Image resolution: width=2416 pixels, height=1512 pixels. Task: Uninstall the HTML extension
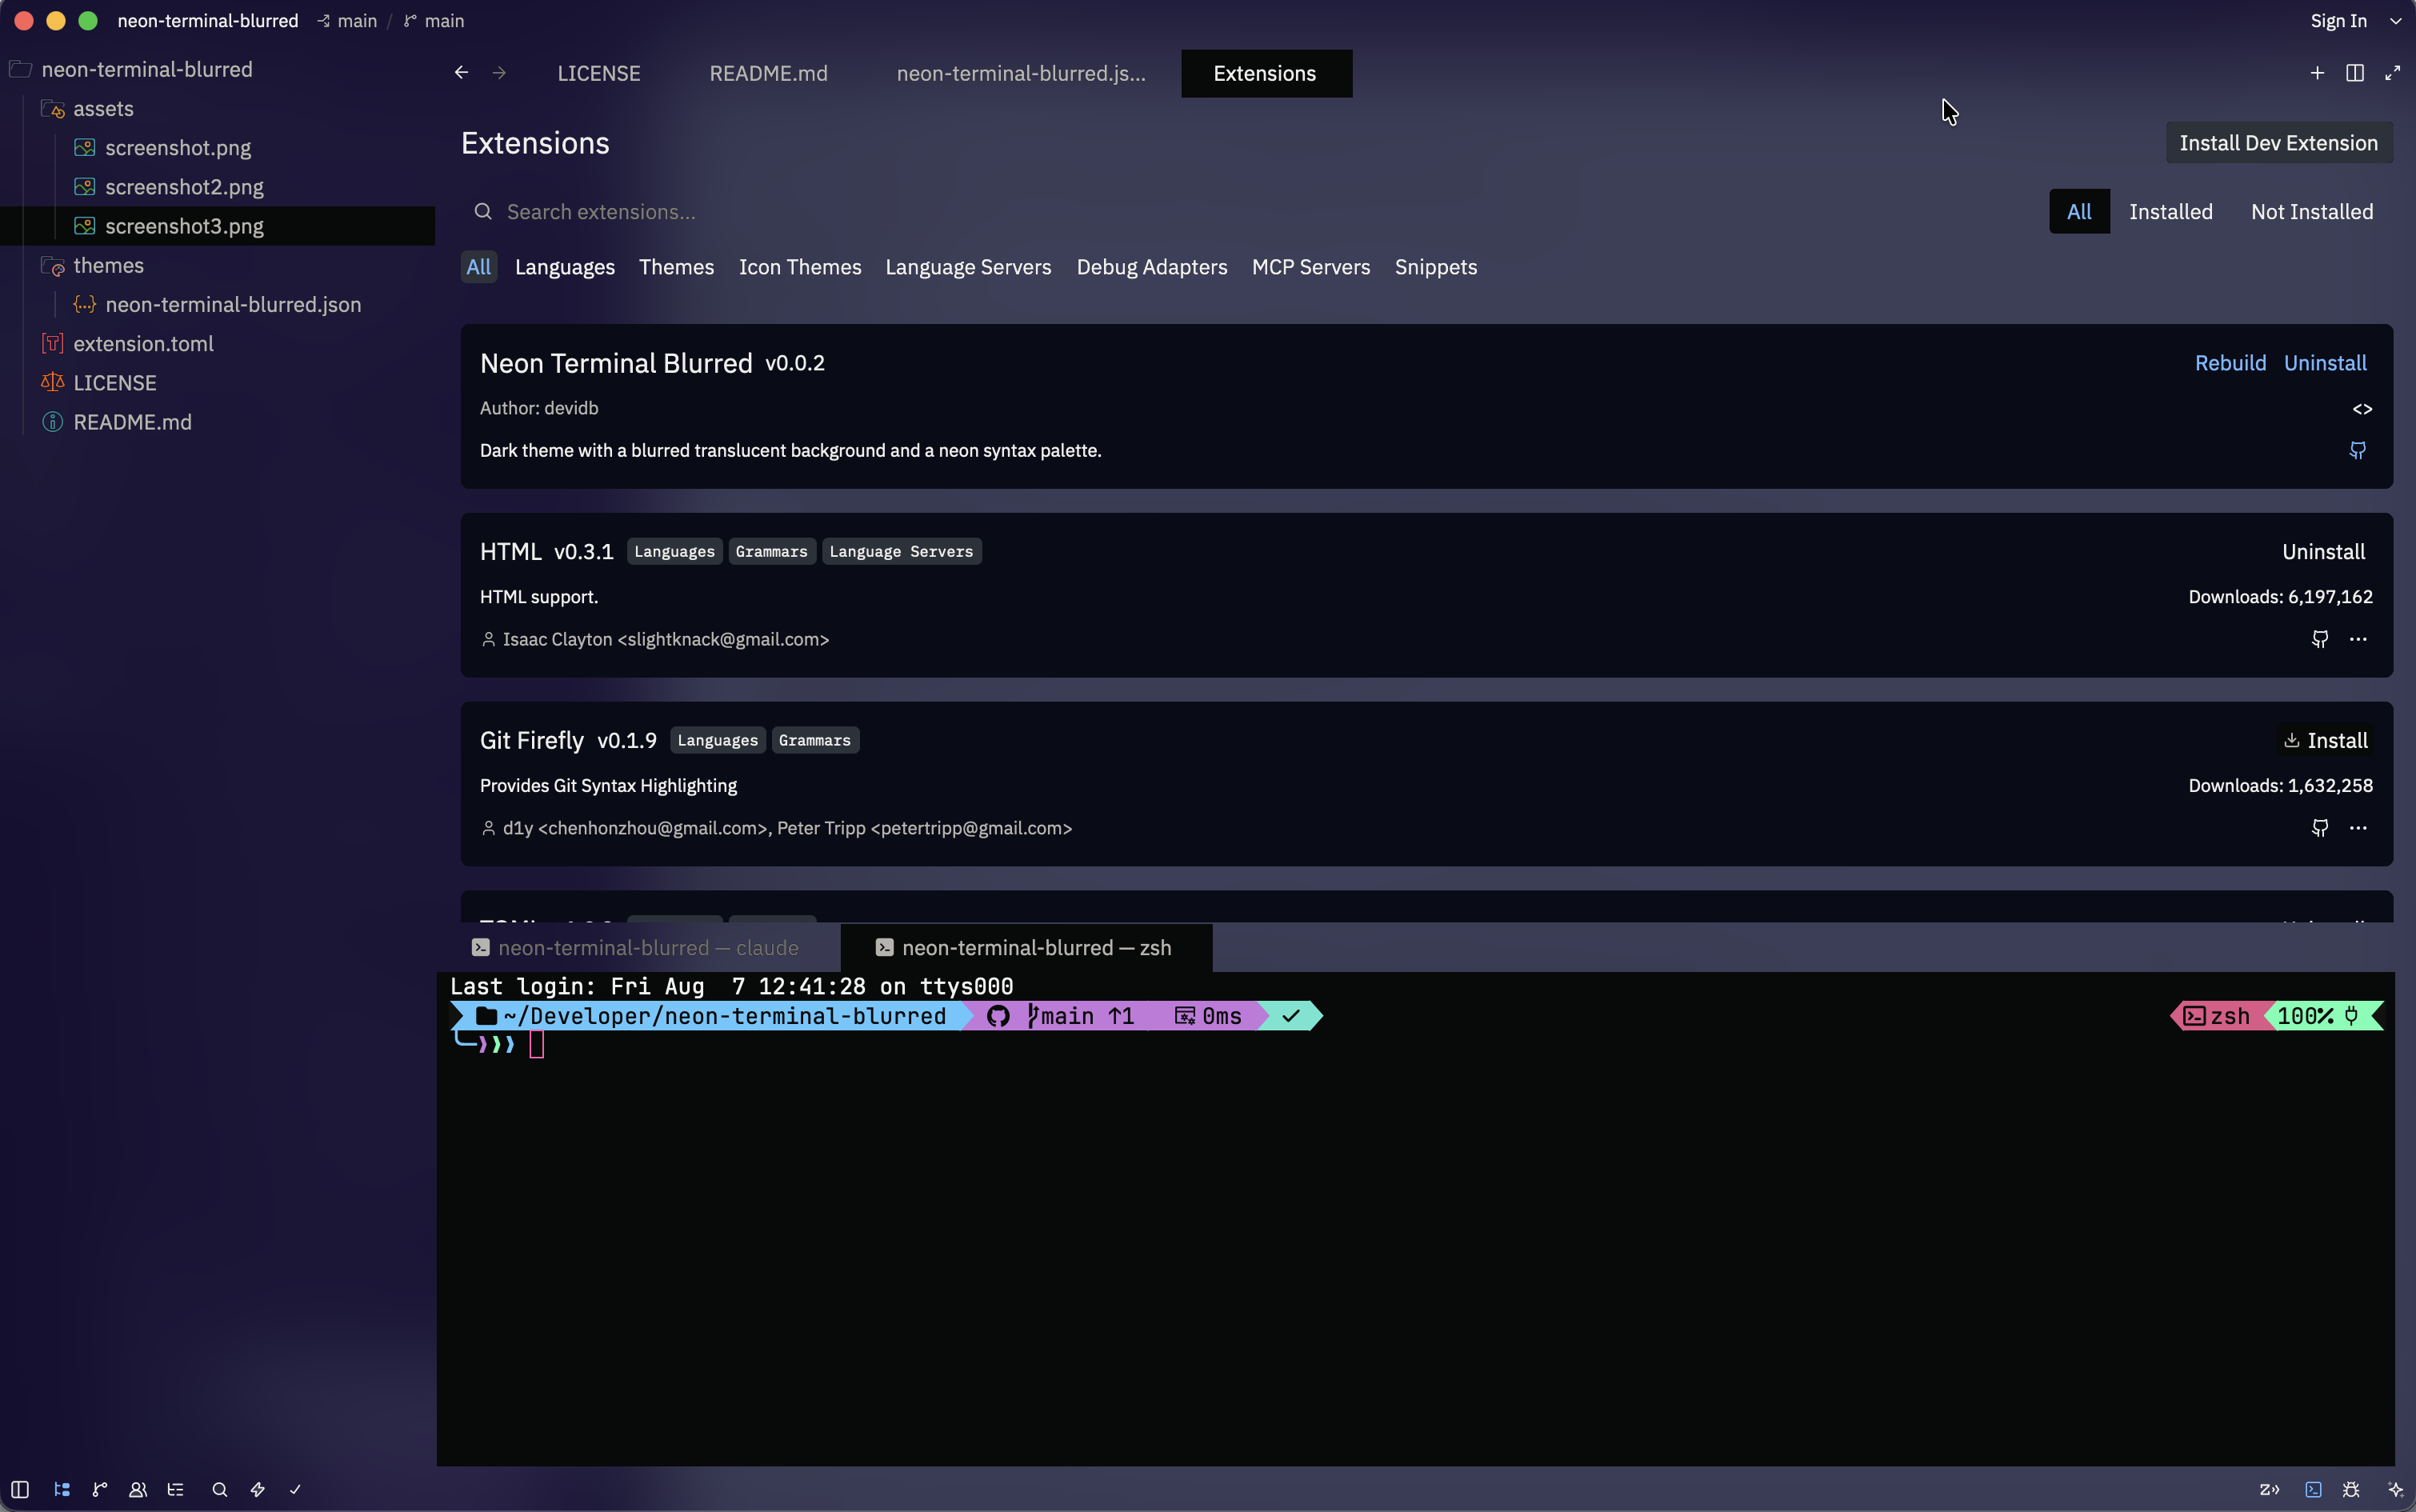(x=2323, y=552)
